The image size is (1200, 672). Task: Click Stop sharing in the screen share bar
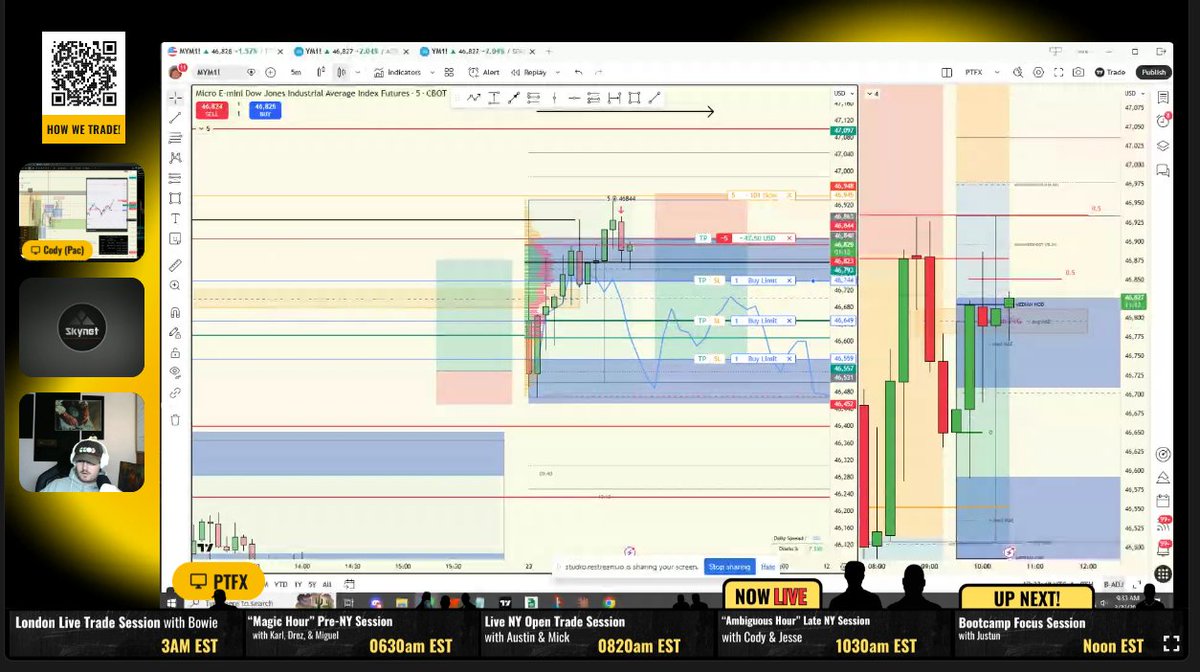click(x=729, y=566)
